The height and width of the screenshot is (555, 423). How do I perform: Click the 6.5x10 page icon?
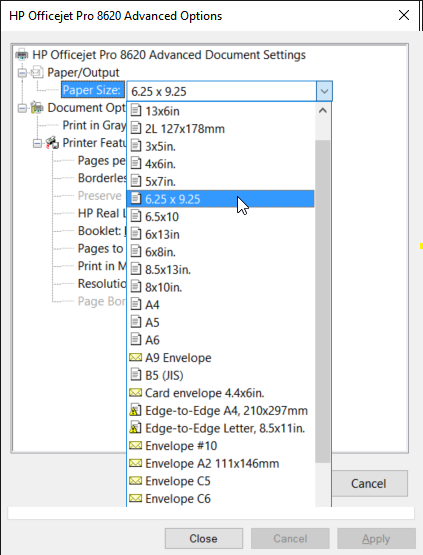[x=136, y=216]
